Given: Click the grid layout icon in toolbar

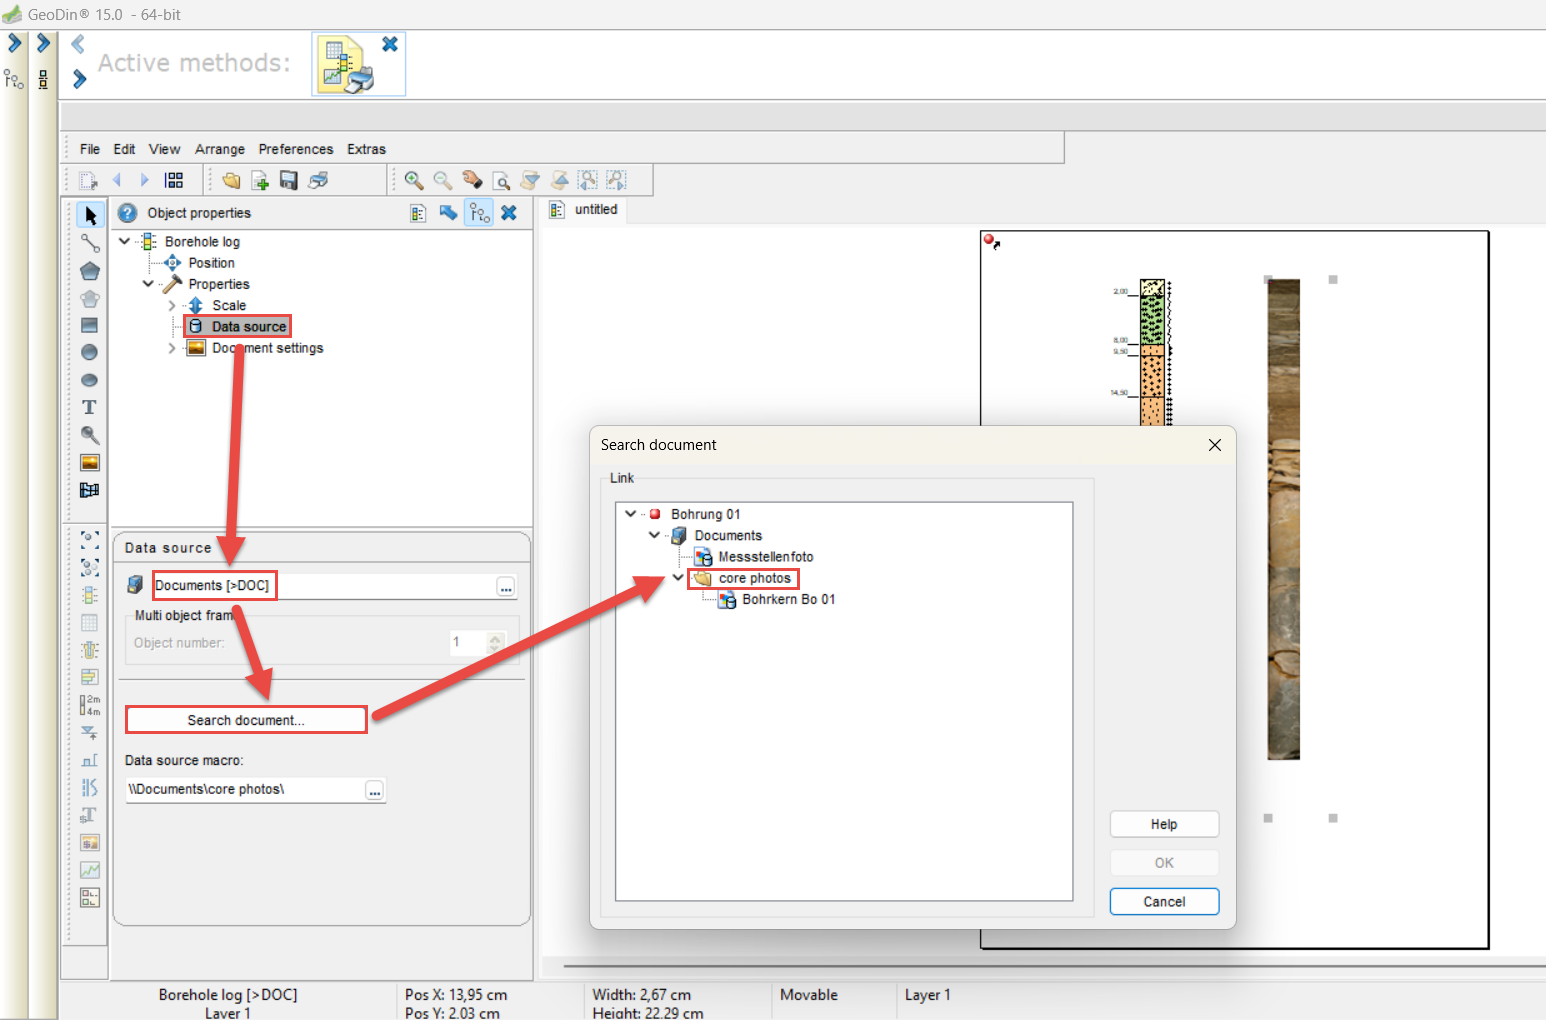Looking at the screenshot, I should point(174,180).
